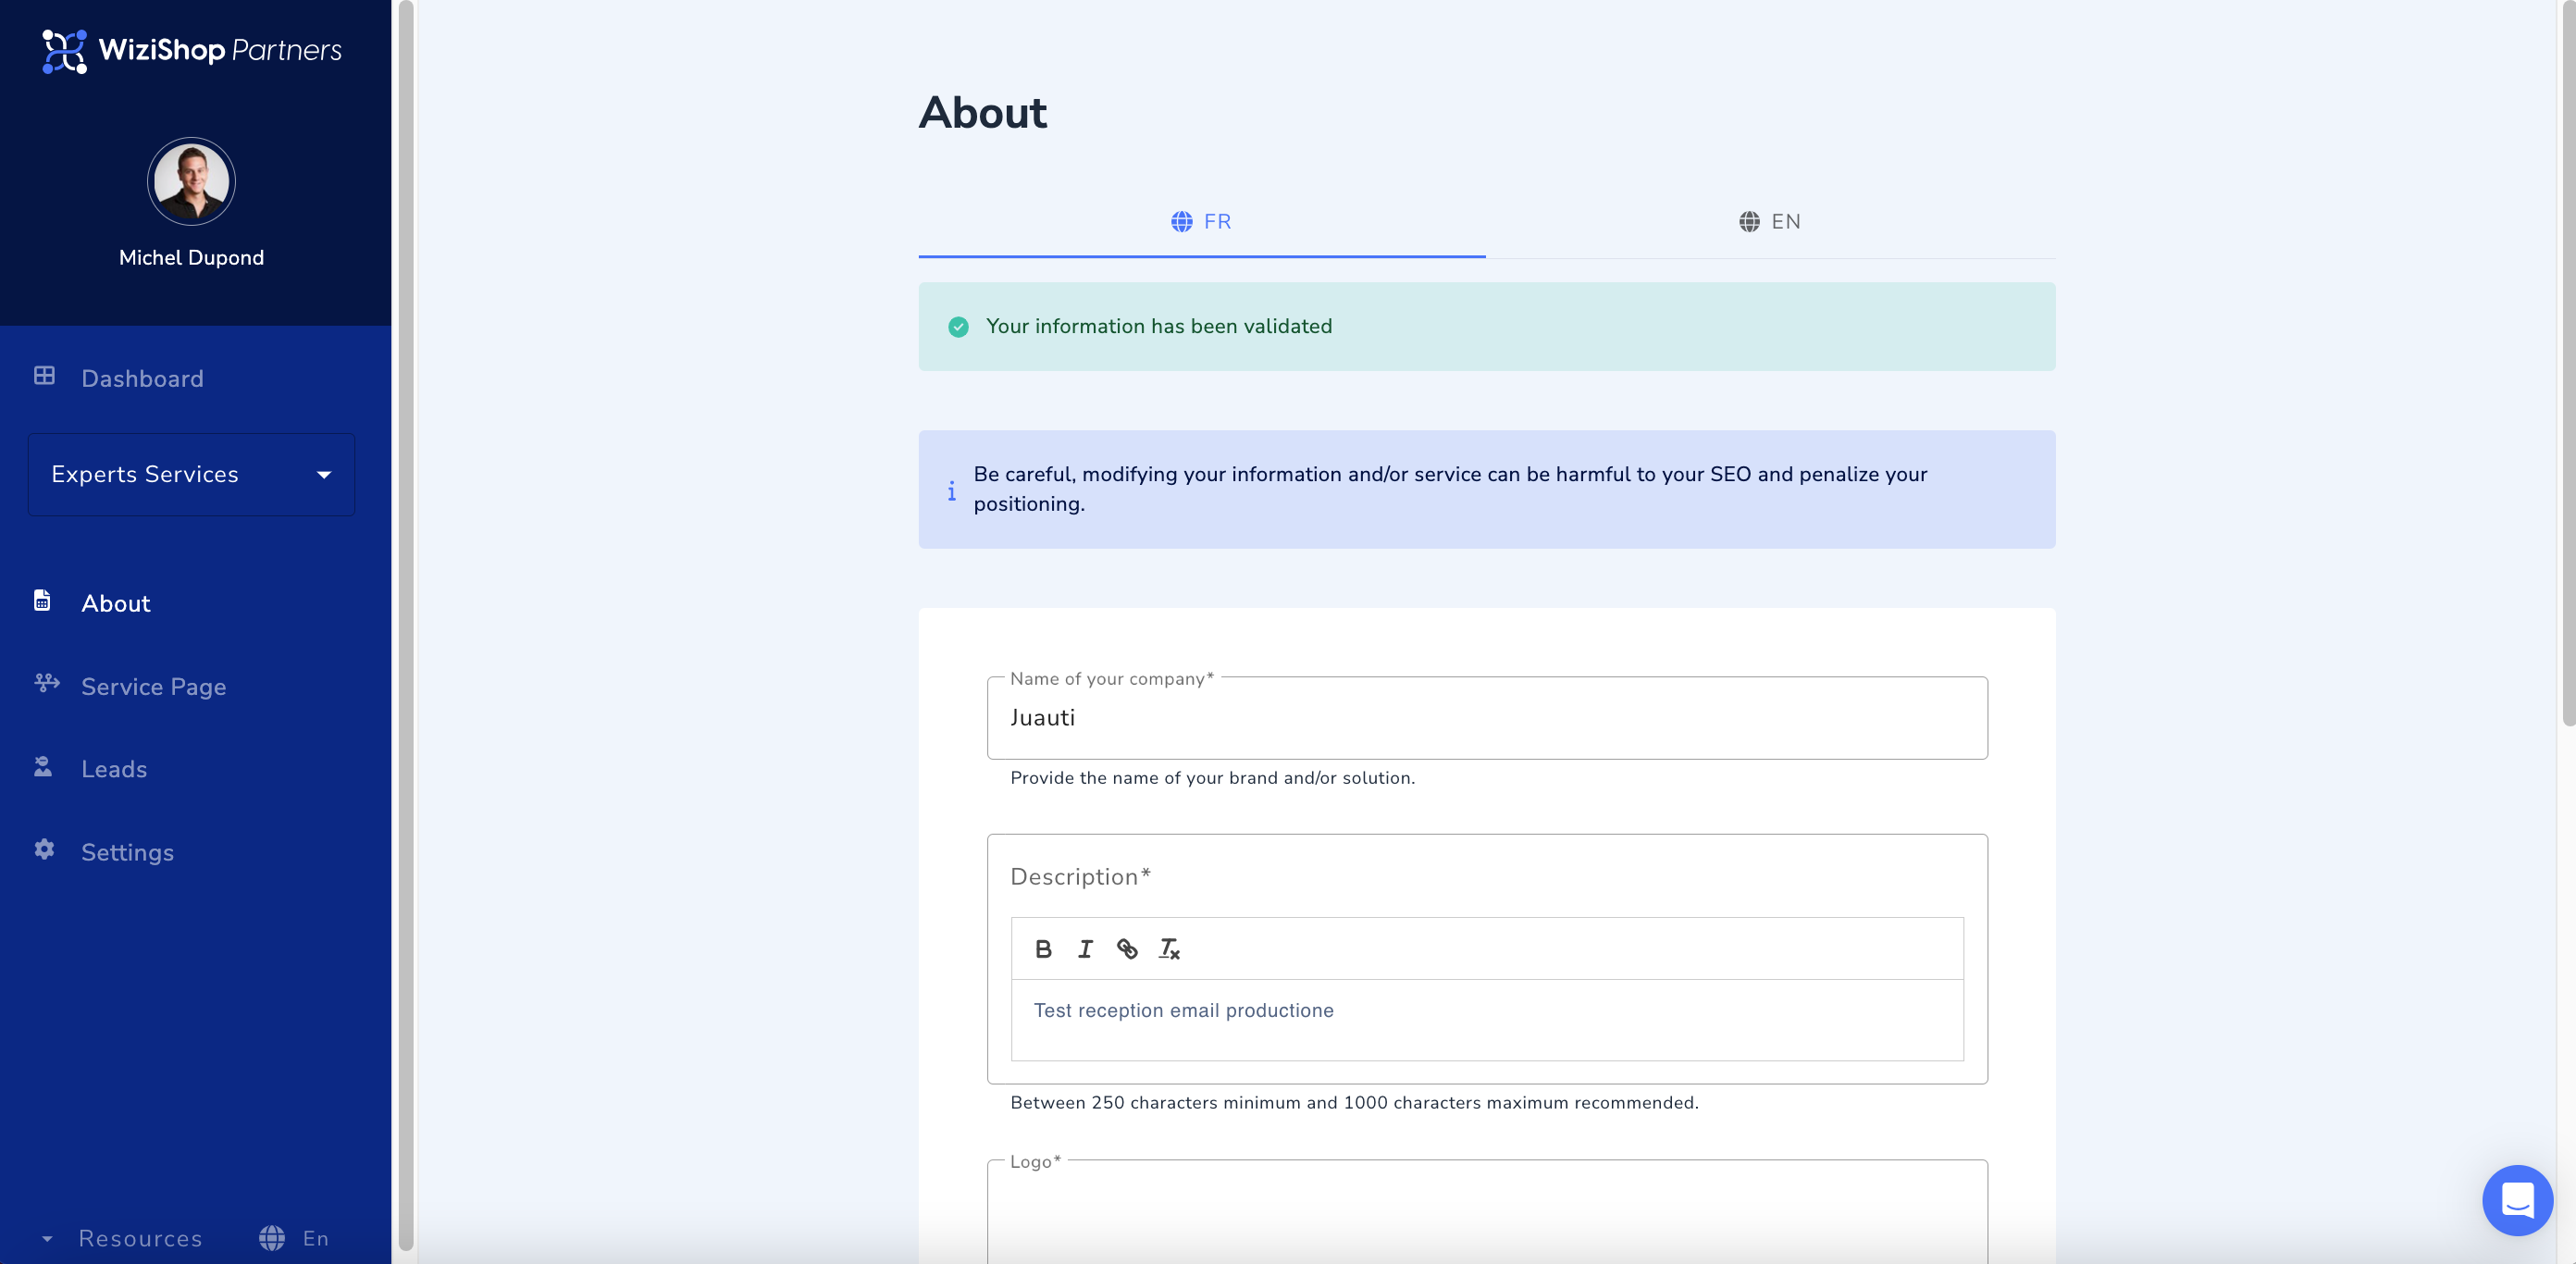2576x1264 pixels.
Task: Open Settings from the sidebar
Action: pyautogui.click(x=128, y=852)
